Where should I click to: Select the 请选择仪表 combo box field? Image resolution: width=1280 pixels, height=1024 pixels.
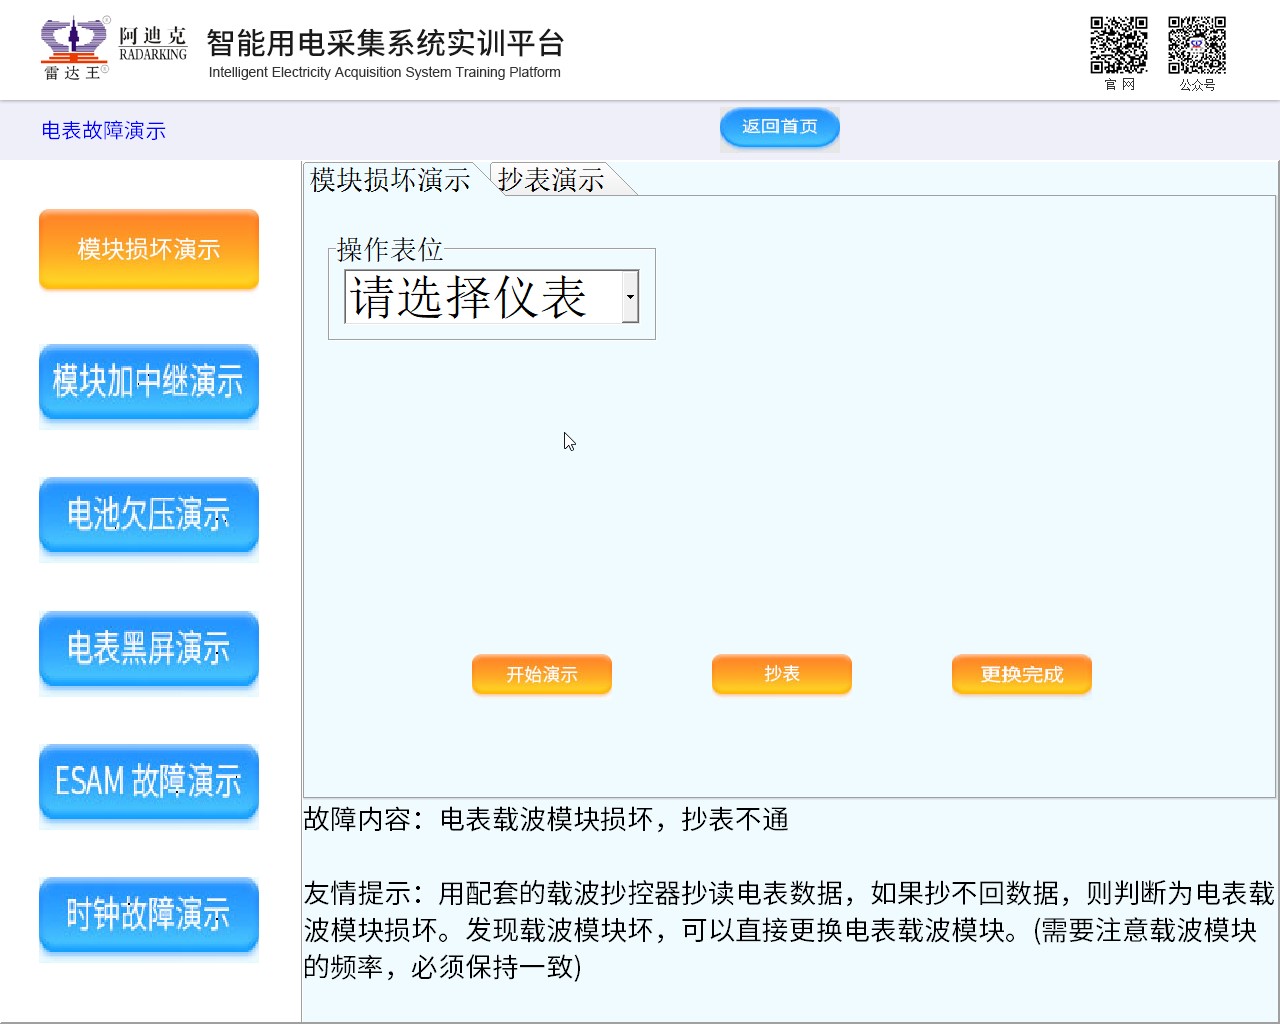pos(482,297)
